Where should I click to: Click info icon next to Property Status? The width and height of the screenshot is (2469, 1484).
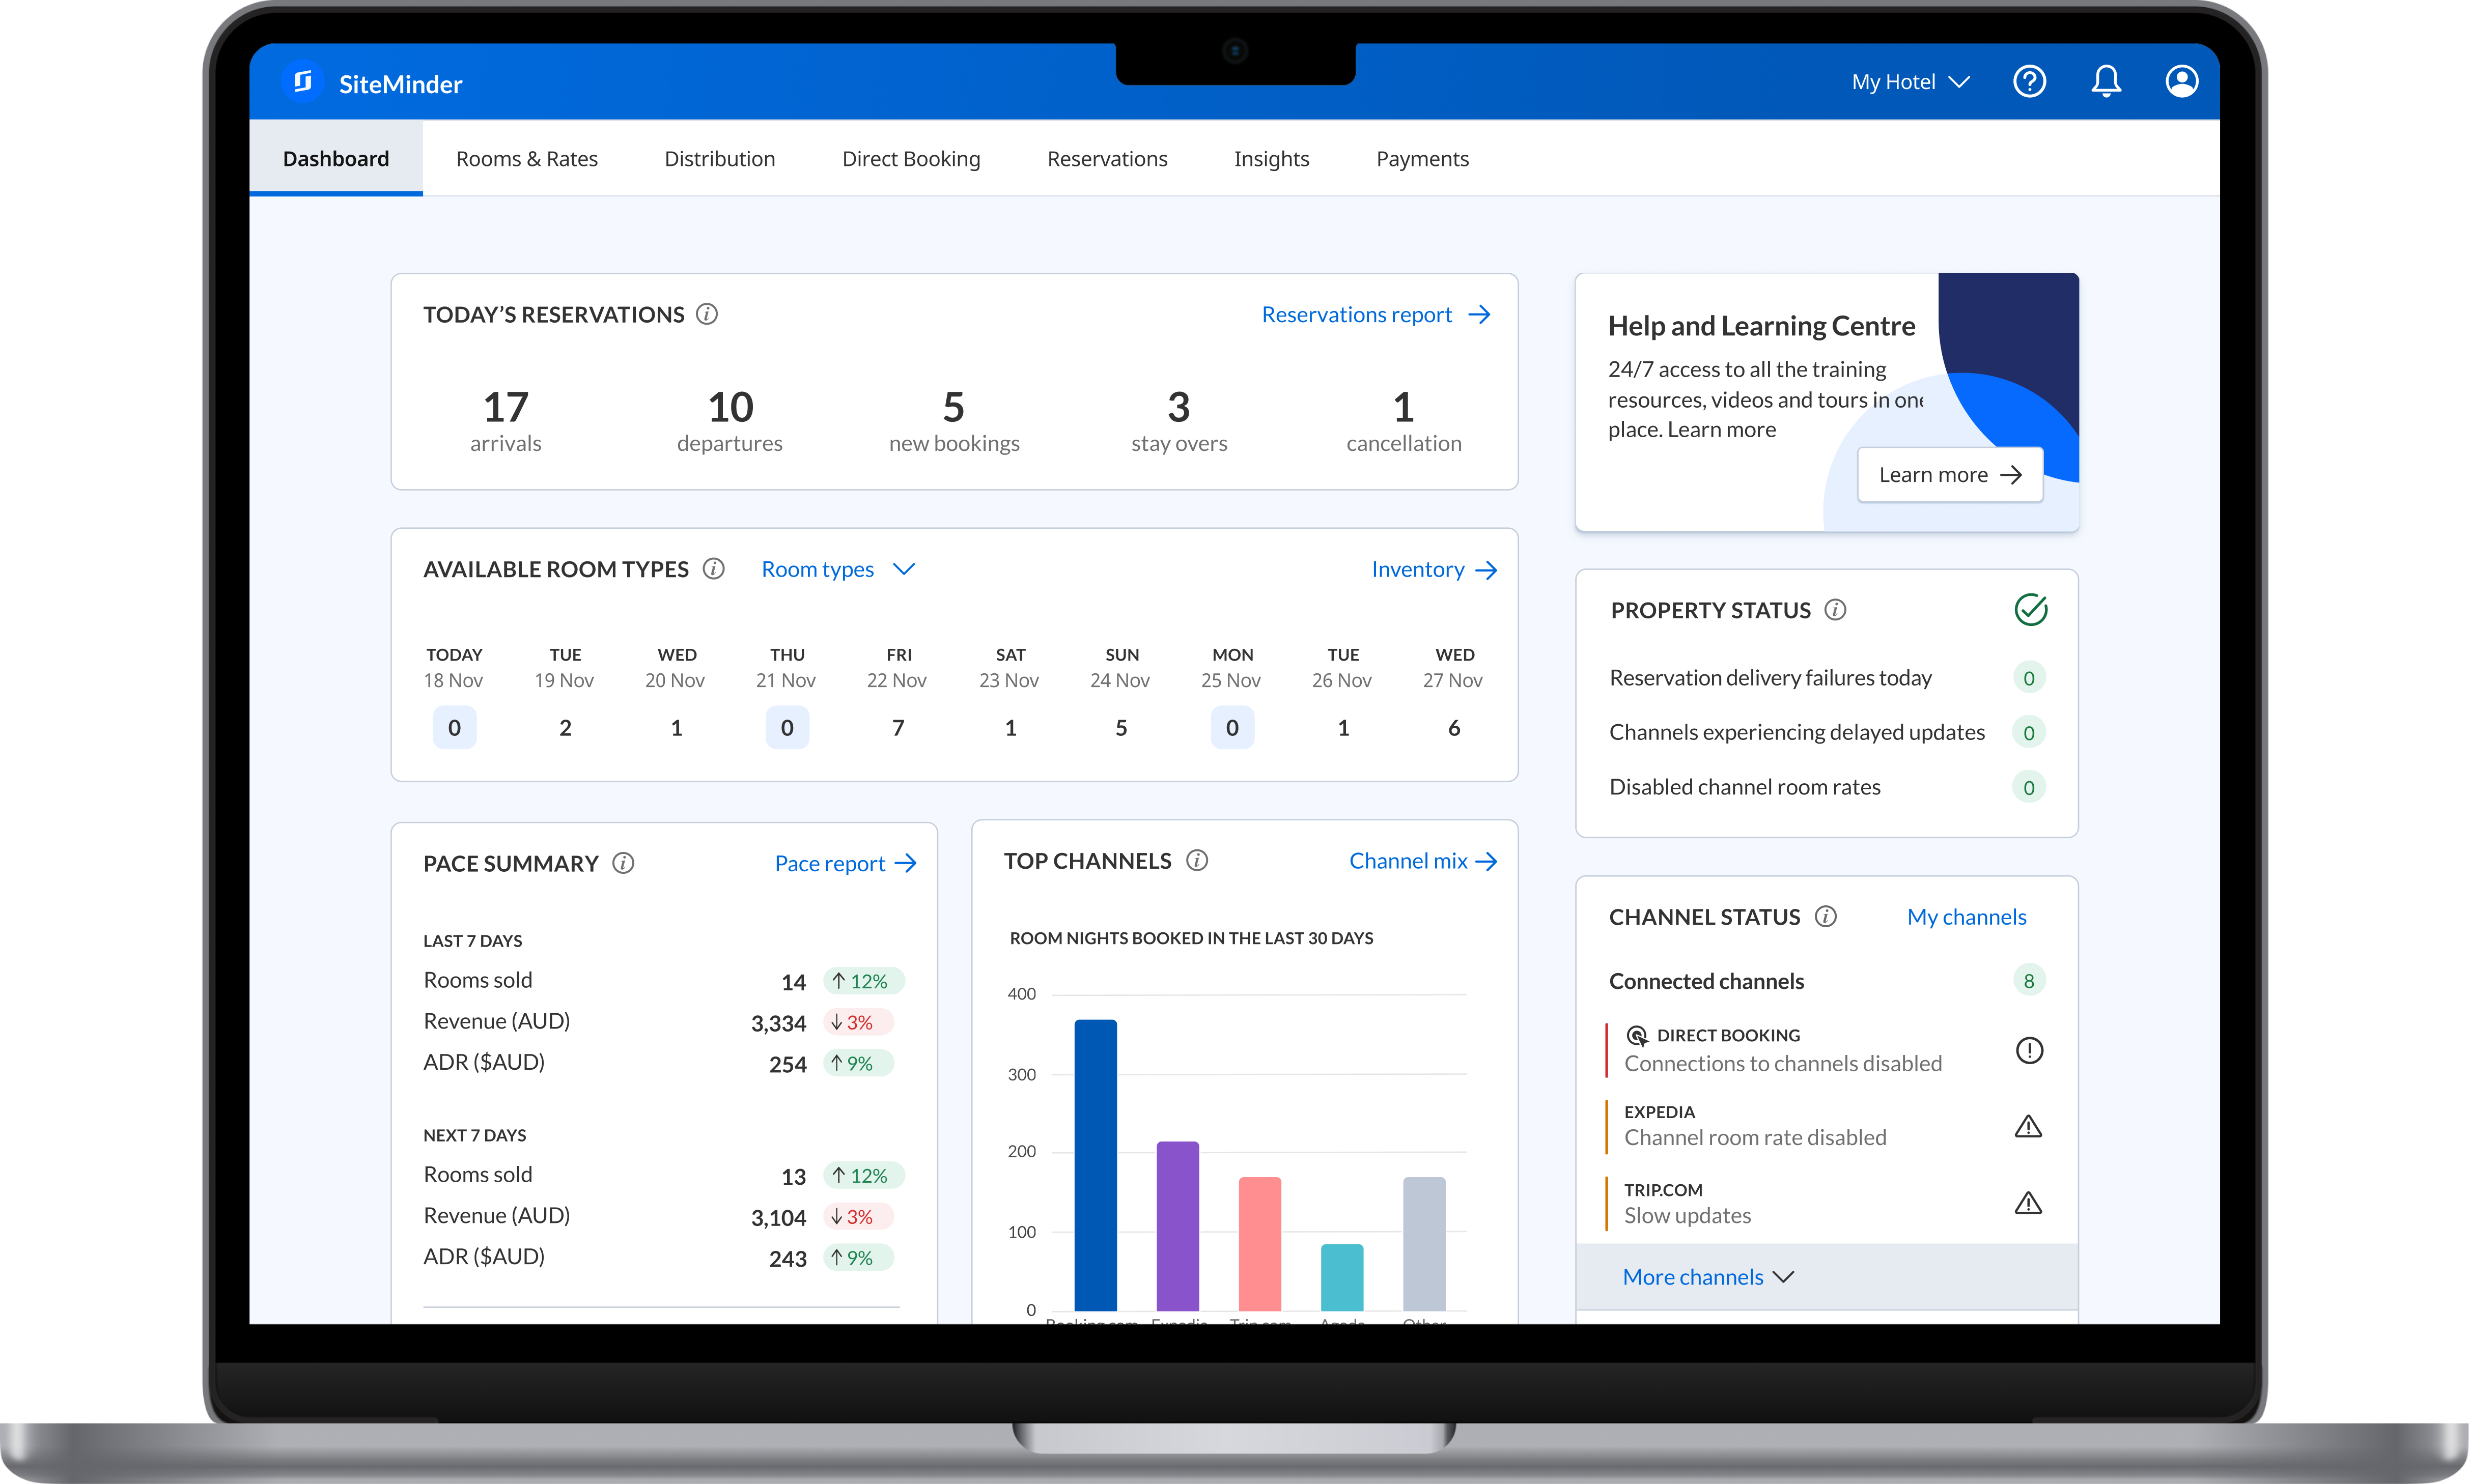click(1835, 609)
